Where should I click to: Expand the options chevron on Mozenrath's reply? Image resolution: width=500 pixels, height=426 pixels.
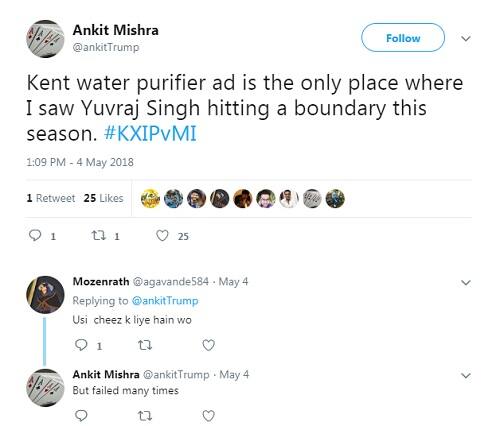pyautogui.click(x=466, y=283)
